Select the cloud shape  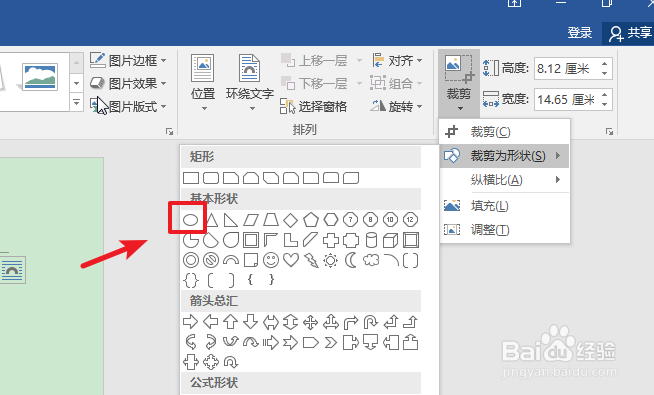[371, 260]
